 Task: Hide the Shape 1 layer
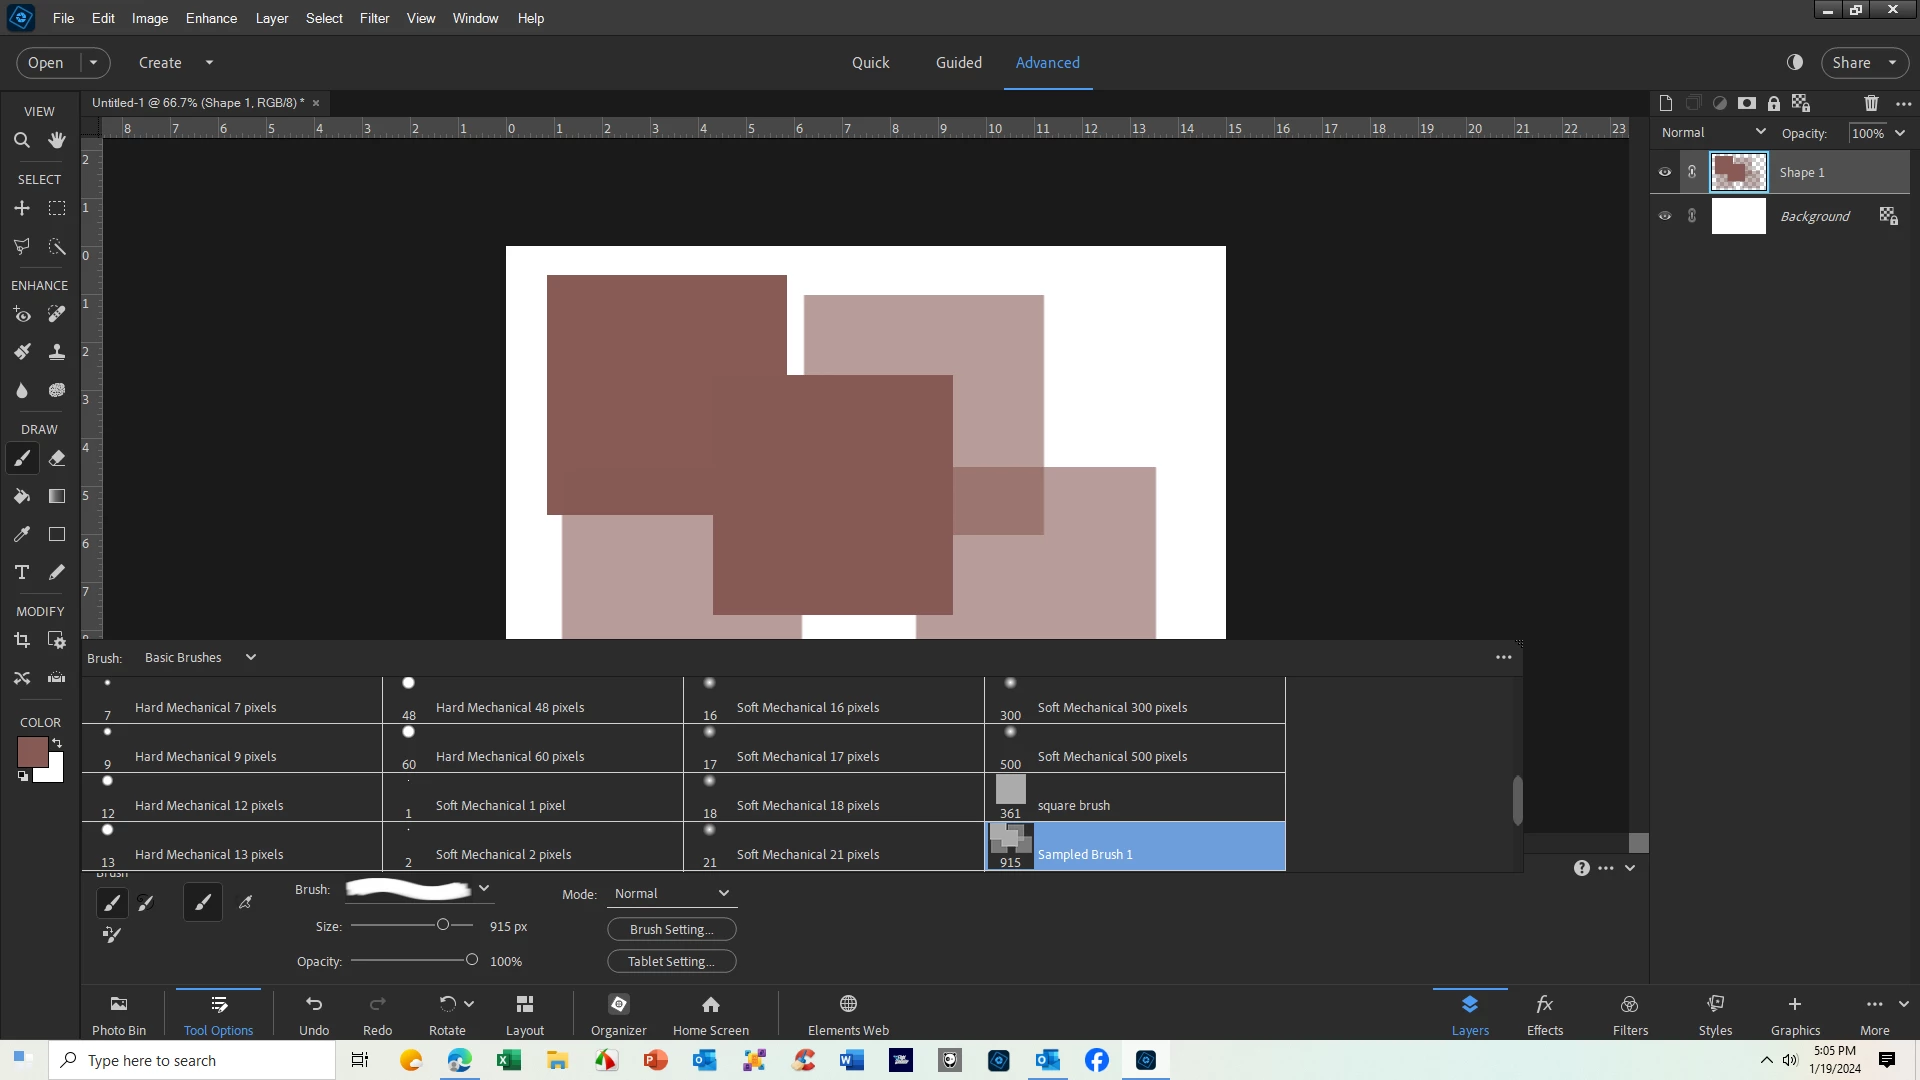(x=1665, y=172)
